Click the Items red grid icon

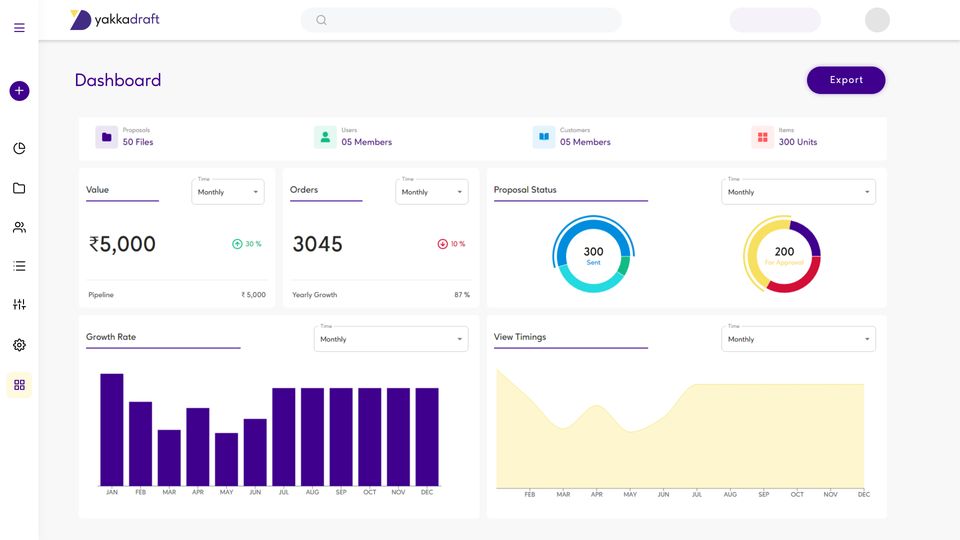[x=762, y=137]
